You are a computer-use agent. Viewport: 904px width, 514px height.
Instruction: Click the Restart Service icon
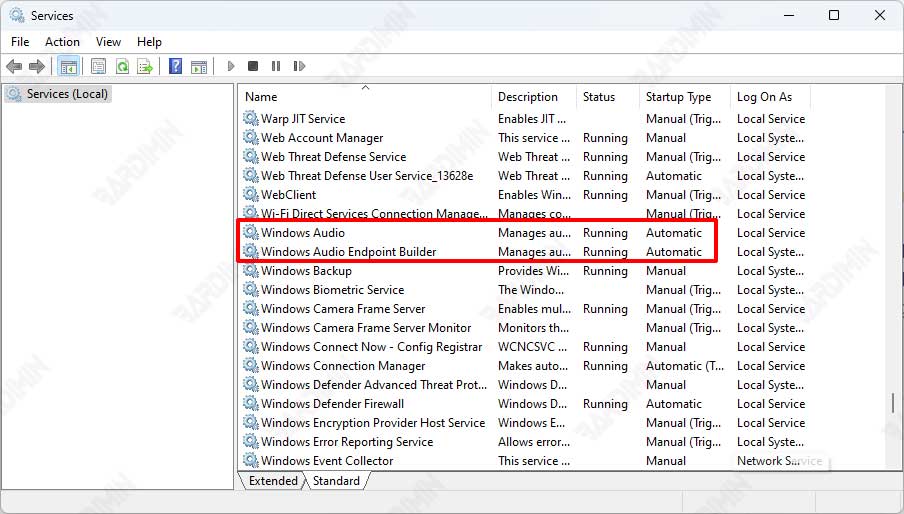pyautogui.click(x=299, y=66)
